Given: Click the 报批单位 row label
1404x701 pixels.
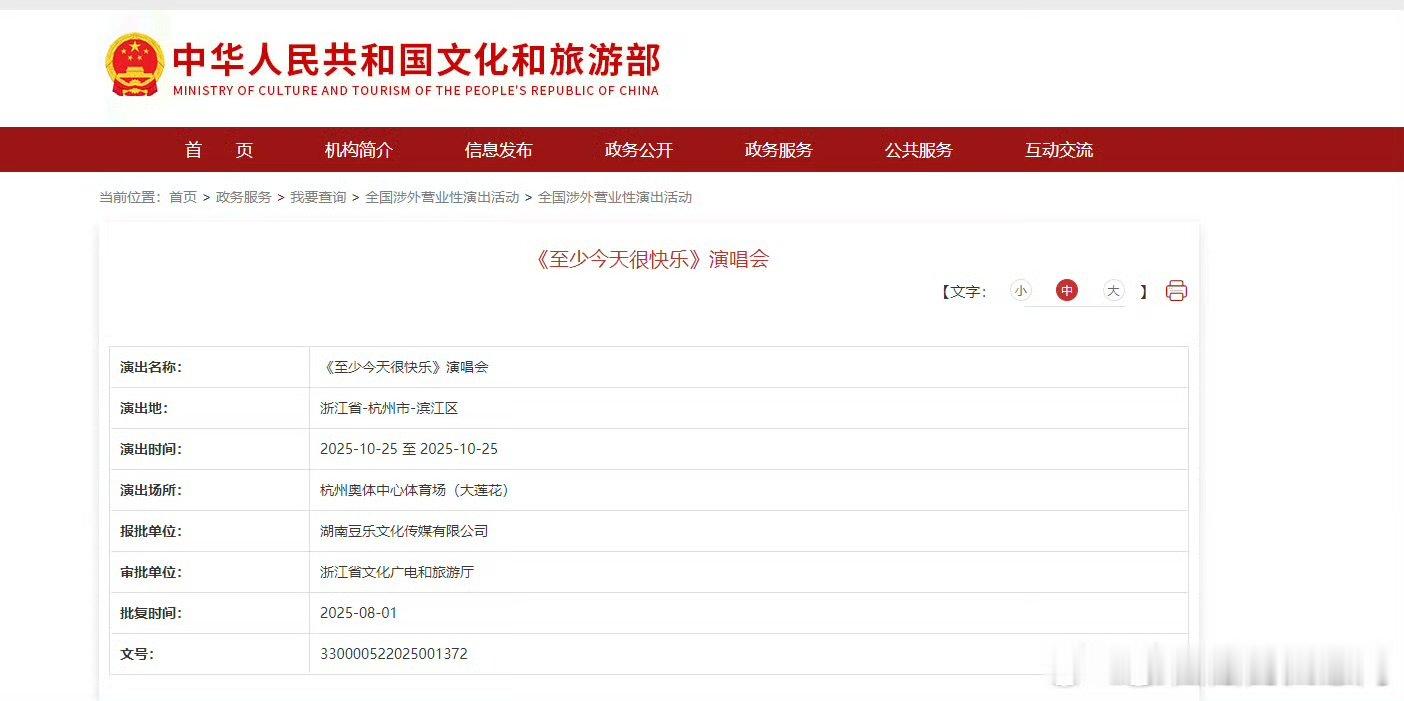Looking at the screenshot, I should click(151, 531).
